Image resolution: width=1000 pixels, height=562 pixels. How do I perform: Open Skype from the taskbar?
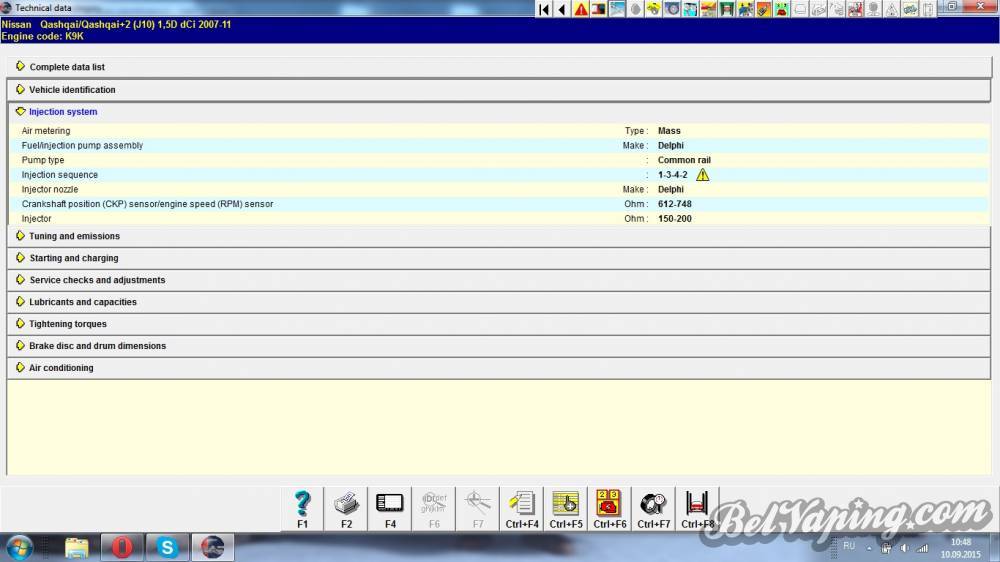(167, 547)
